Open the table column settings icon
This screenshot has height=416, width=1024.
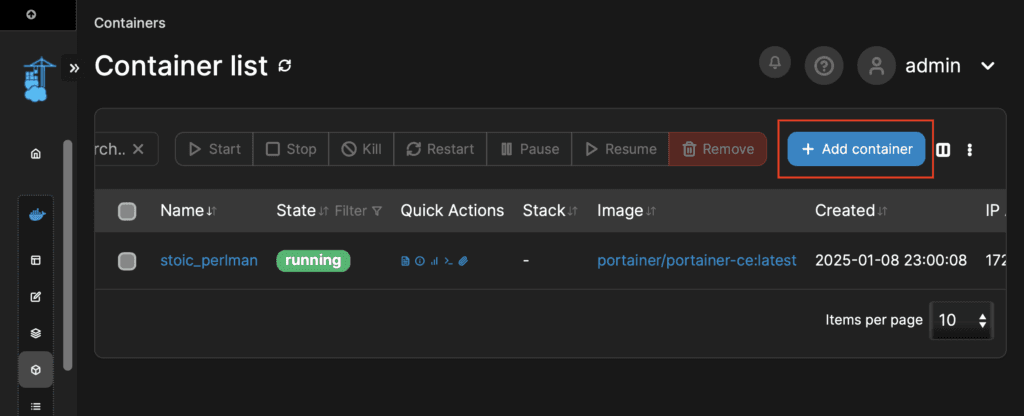[x=943, y=149]
